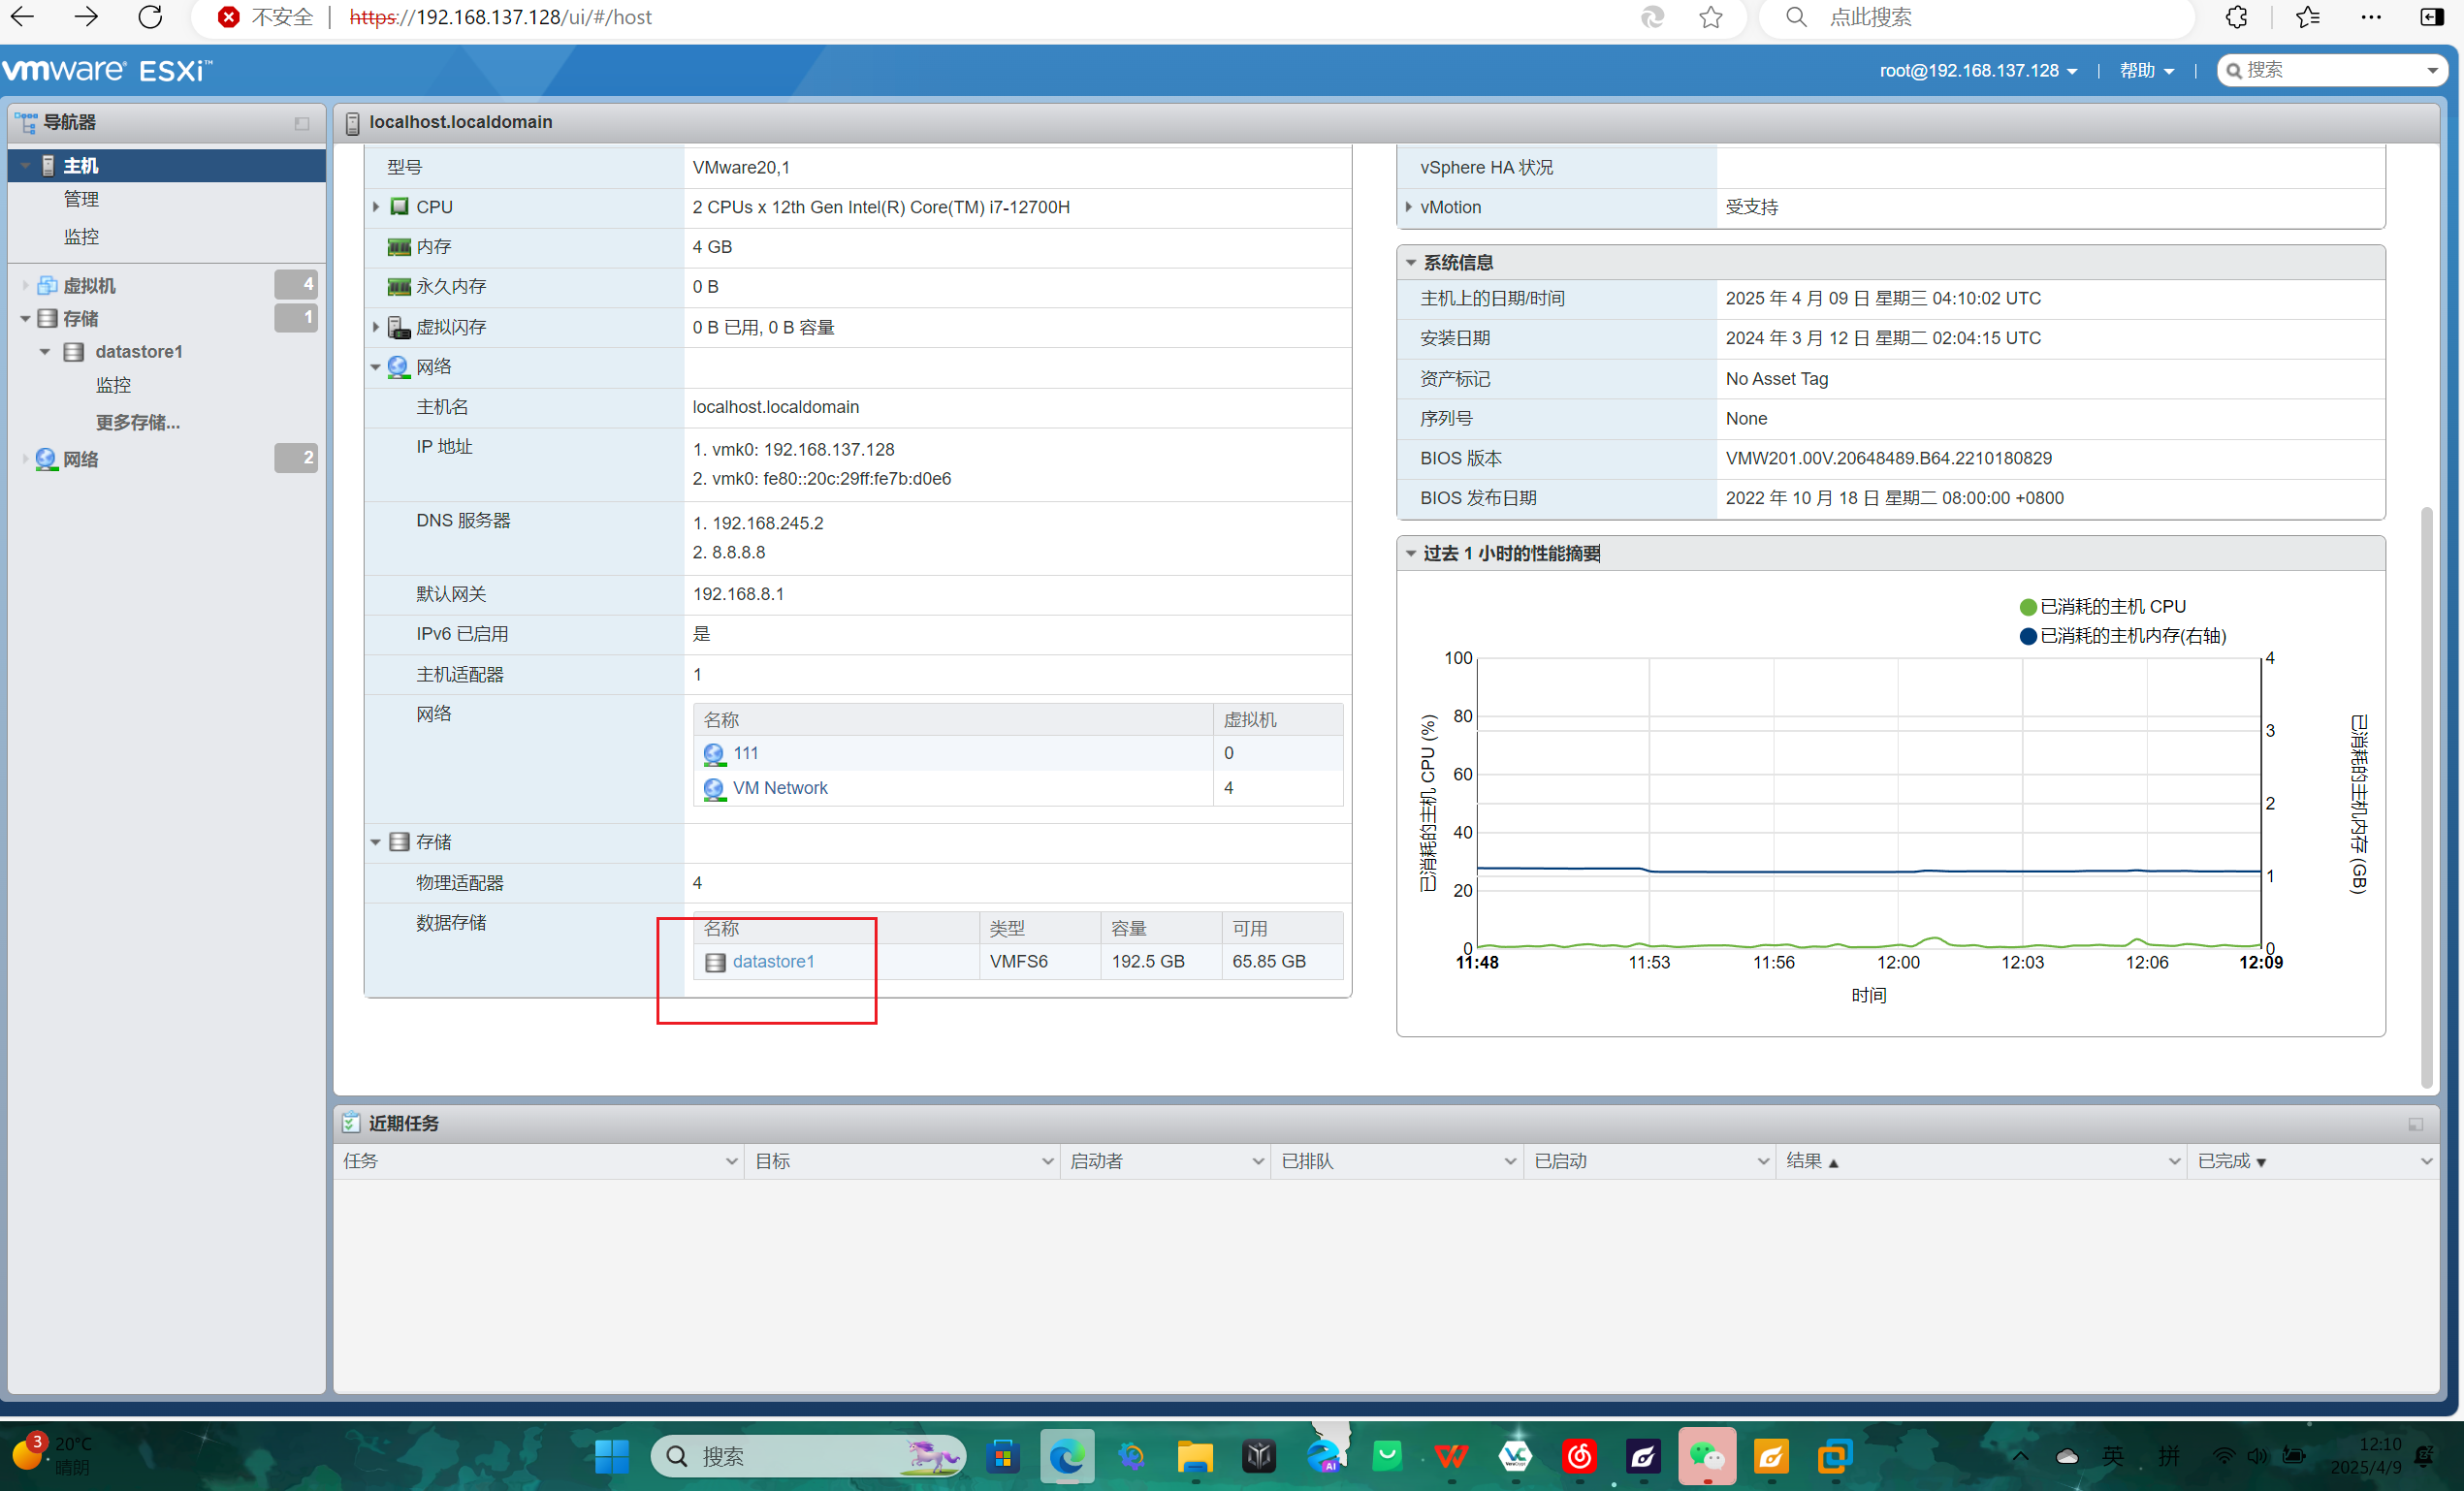Click the browser refresh icon

click(150, 17)
